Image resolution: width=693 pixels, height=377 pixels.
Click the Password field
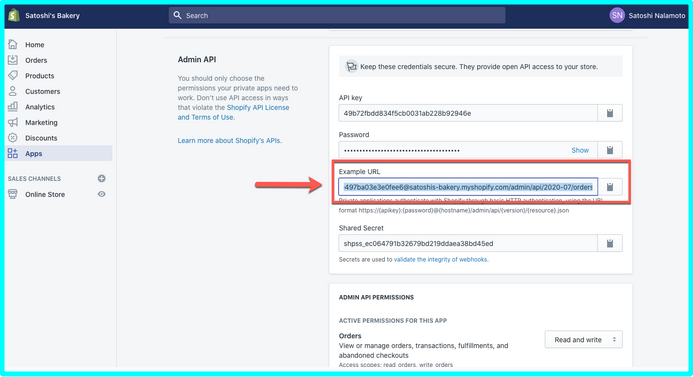click(x=468, y=150)
